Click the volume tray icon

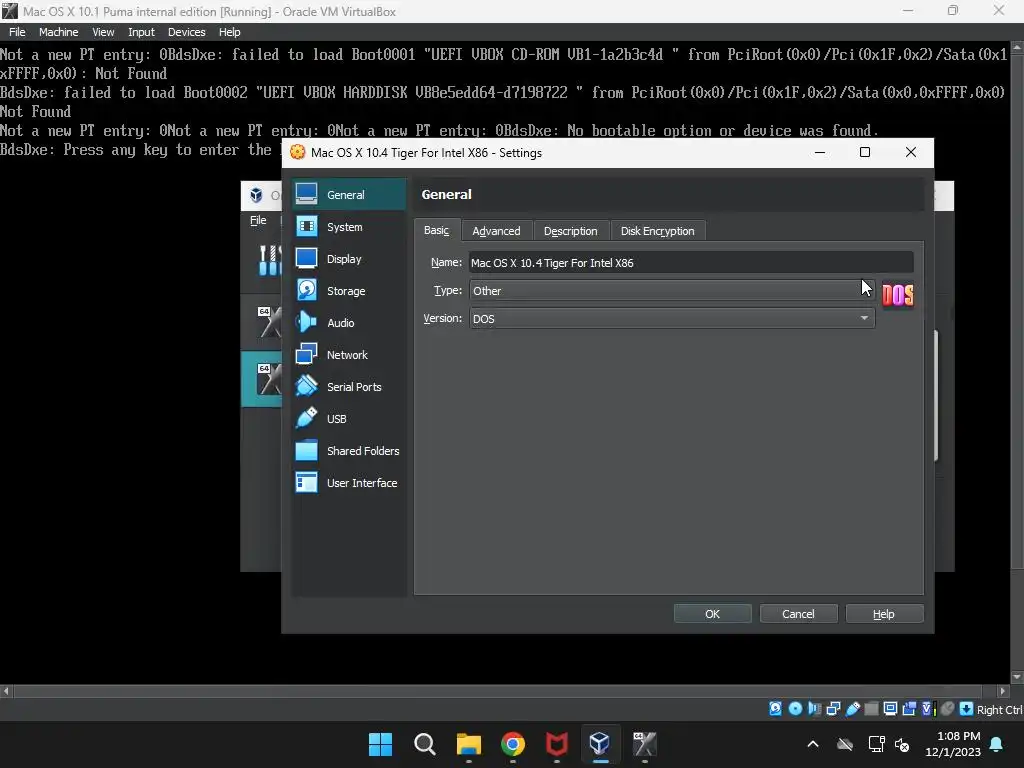(902, 744)
